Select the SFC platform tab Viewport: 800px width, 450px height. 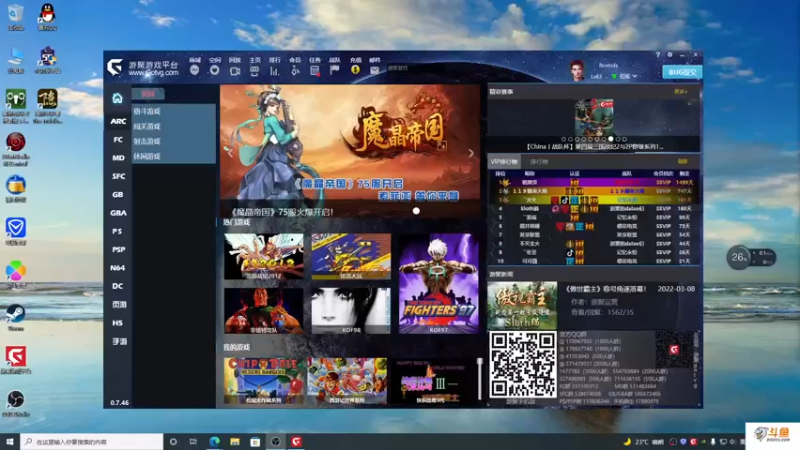118,176
